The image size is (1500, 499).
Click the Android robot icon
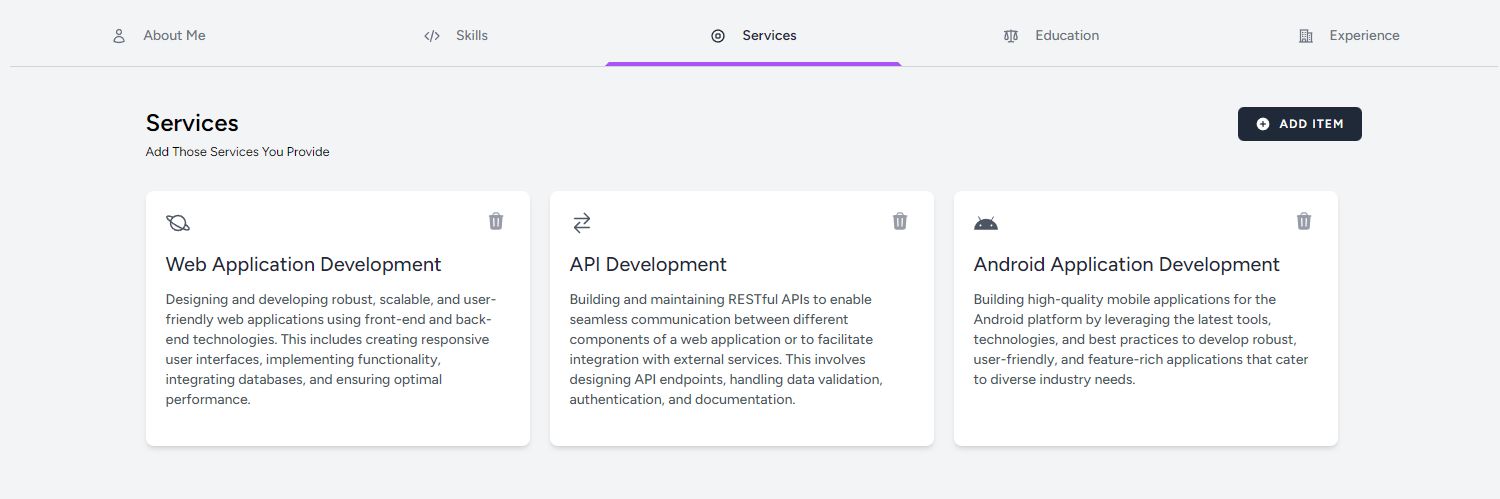pos(986,223)
